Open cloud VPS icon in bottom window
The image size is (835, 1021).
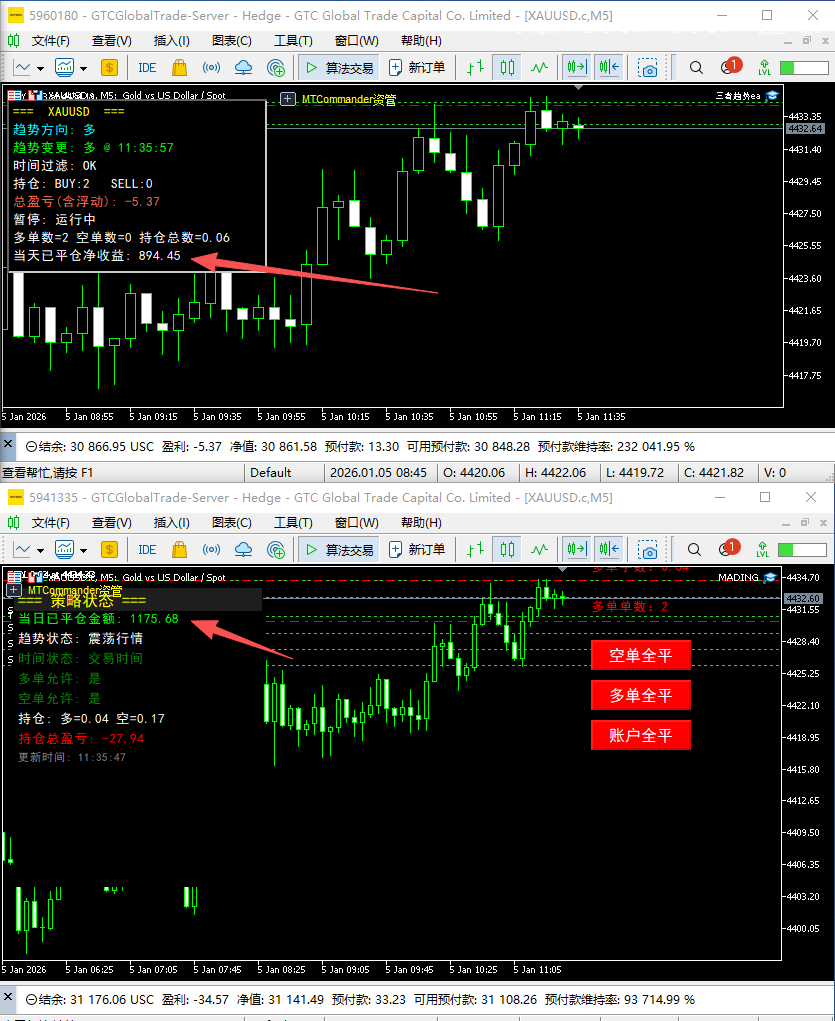(x=243, y=550)
